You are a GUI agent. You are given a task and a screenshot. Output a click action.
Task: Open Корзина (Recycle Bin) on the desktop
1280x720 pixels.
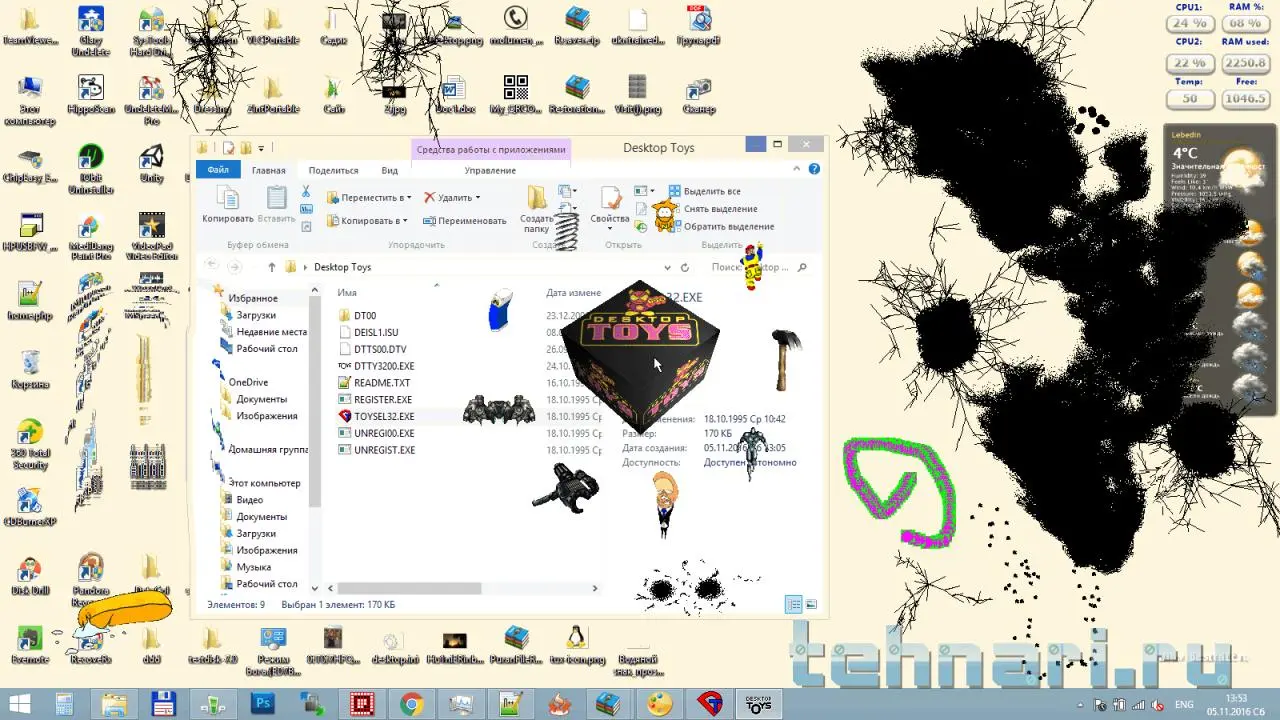point(30,370)
